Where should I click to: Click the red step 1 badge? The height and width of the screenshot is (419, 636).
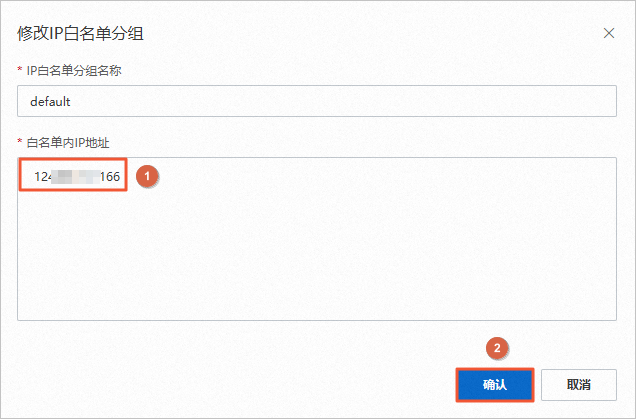(148, 176)
